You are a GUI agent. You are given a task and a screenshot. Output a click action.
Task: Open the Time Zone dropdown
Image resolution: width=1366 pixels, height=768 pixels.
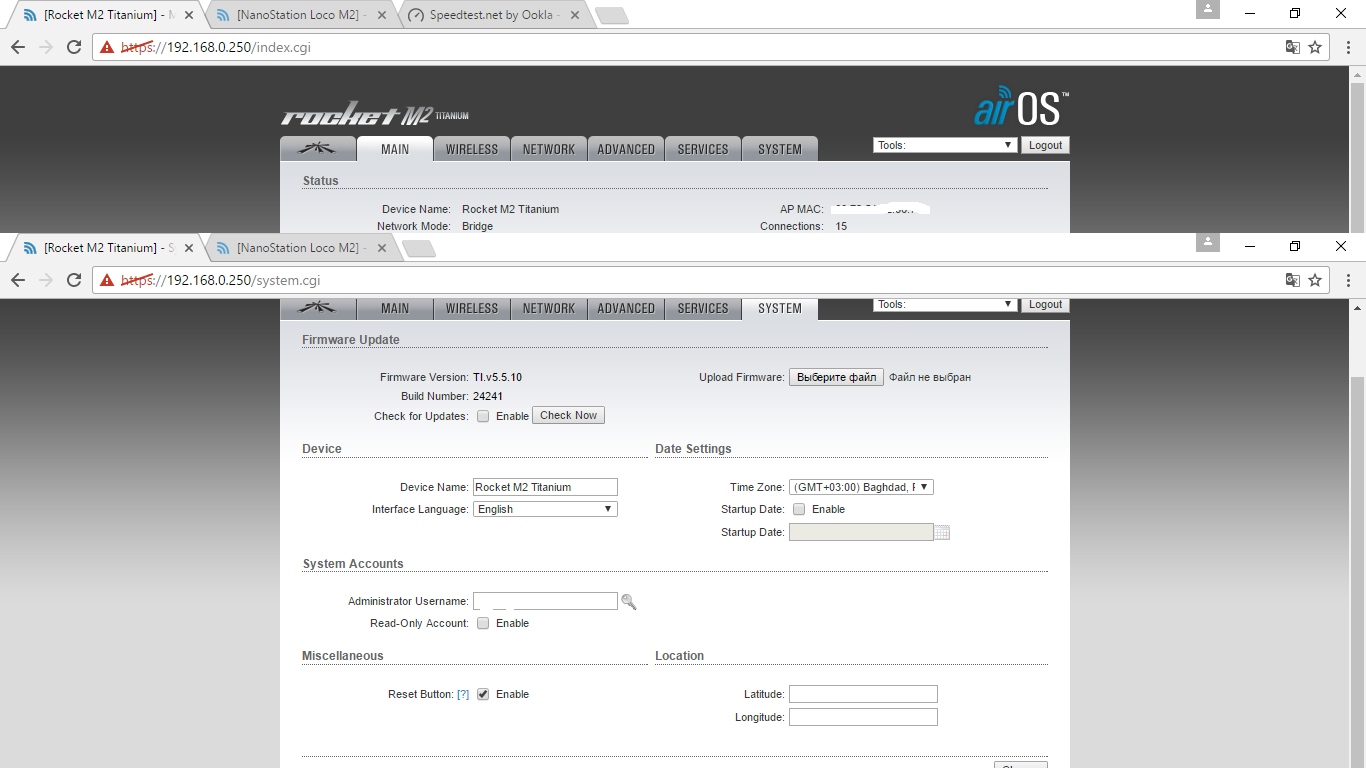[861, 487]
